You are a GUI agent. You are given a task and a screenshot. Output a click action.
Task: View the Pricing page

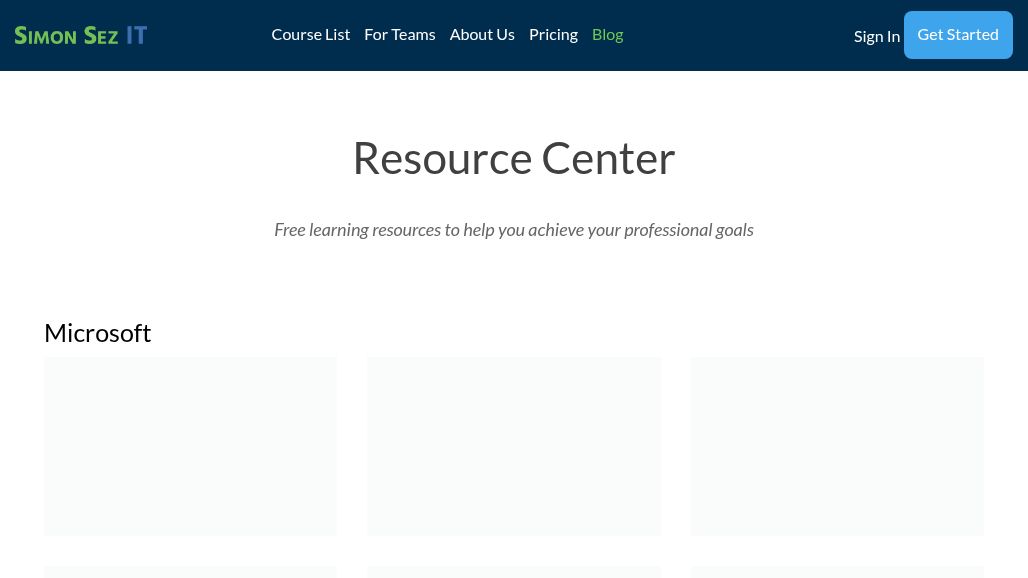pyautogui.click(x=553, y=33)
